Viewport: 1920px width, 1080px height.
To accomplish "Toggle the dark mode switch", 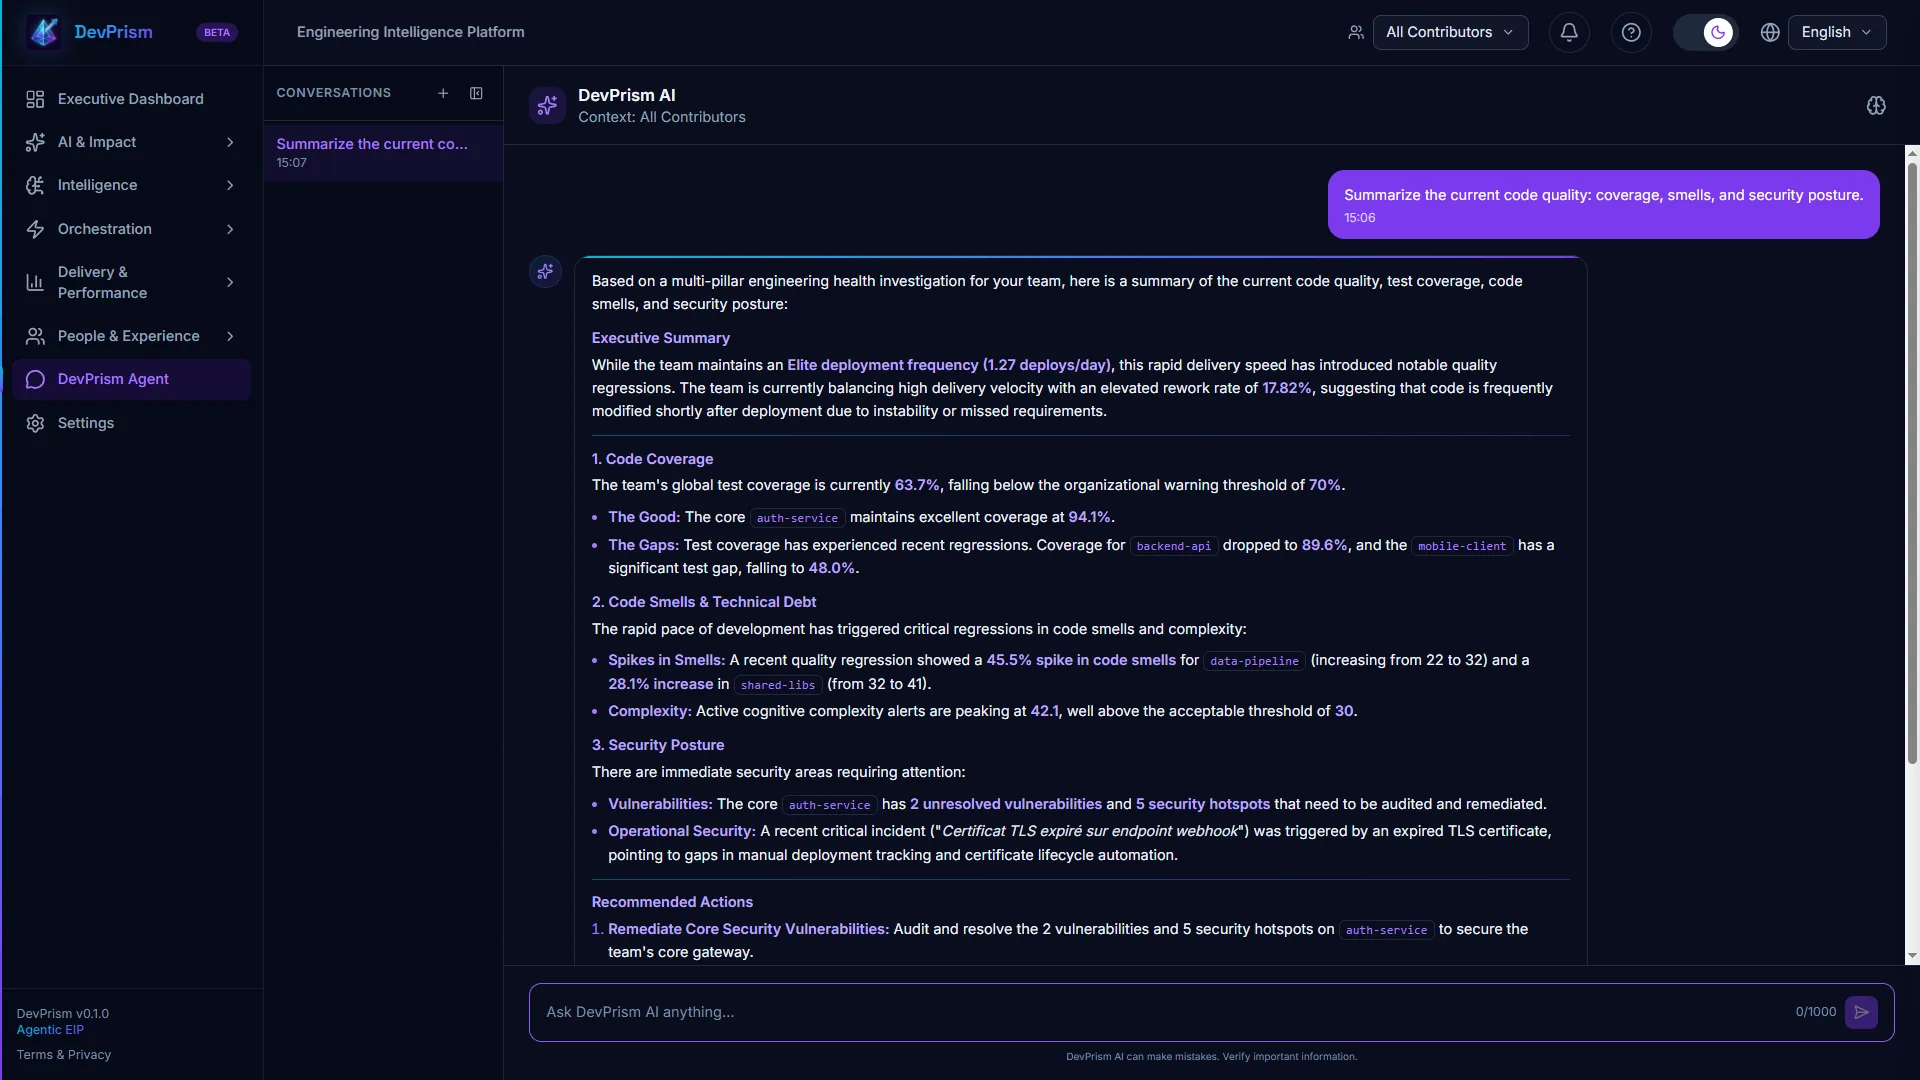I will point(1706,32).
